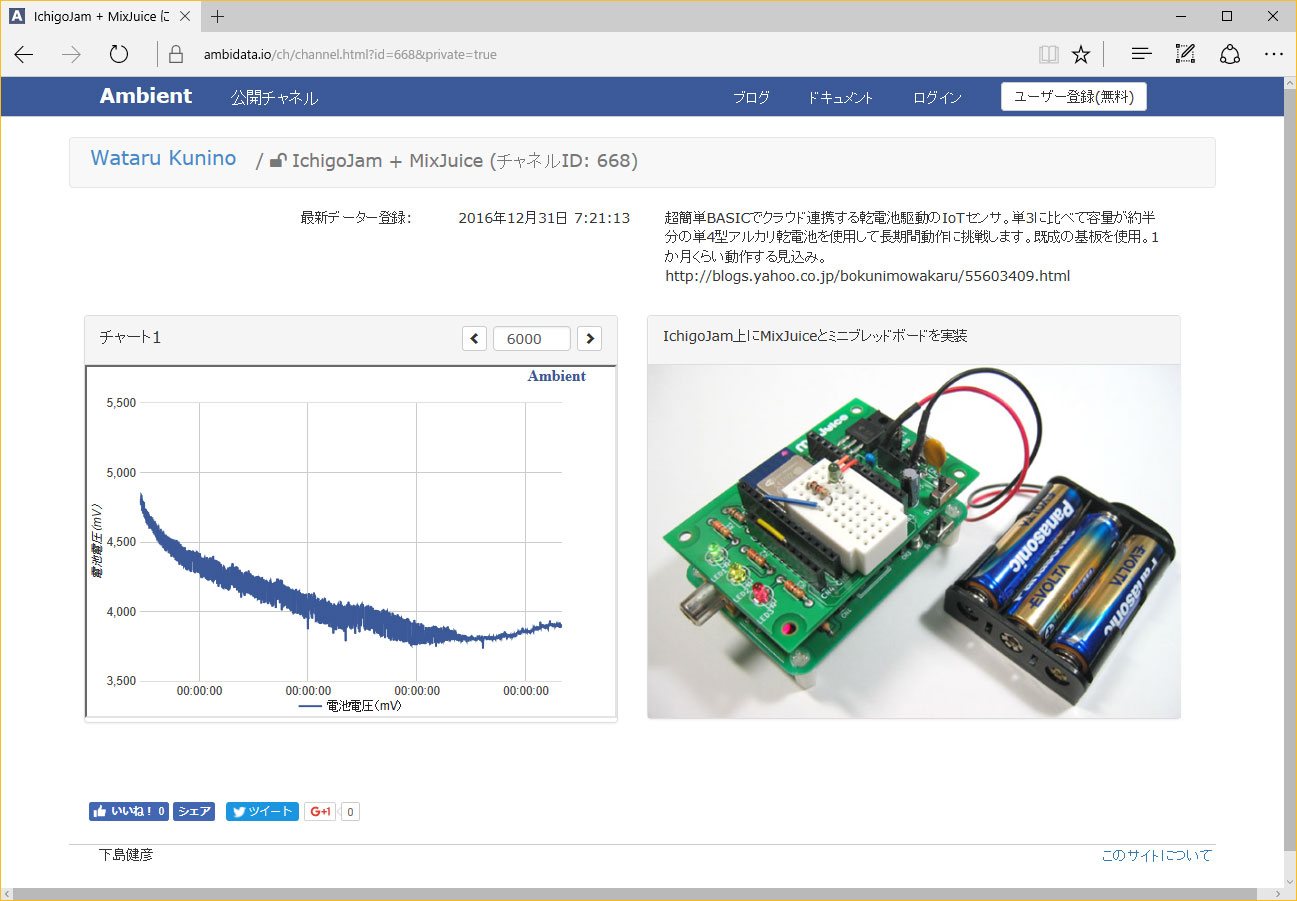1297x901 pixels.
Task: Click the 下島健彦 footer text
Action: [x=126, y=855]
